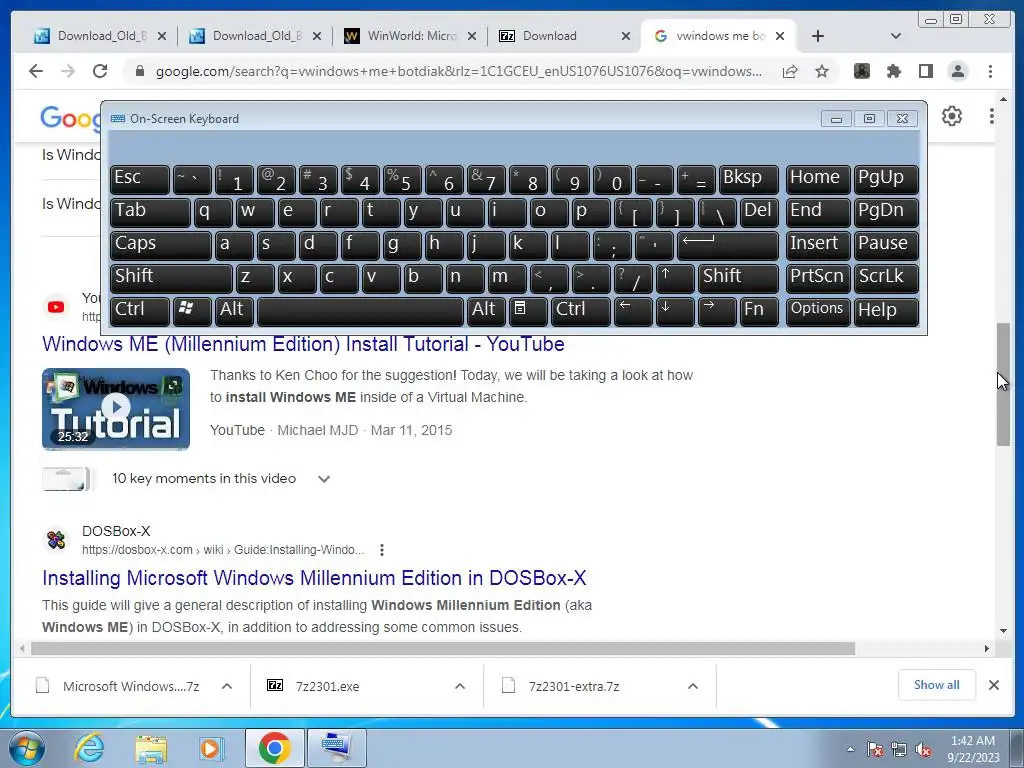The image size is (1024, 768).
Task: Tap the Del key on On-Screen Keyboard
Action: pyautogui.click(x=759, y=212)
